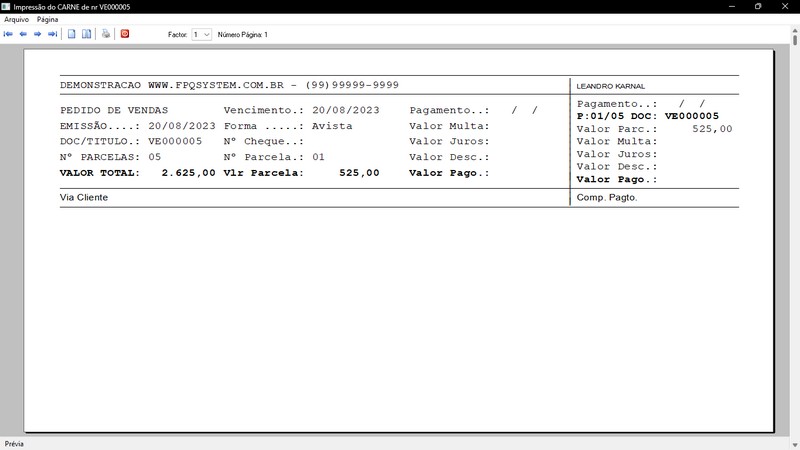Close the carnê print preview window
Viewport: 800px width, 450px height.
pyautogui.click(x=785, y=7)
